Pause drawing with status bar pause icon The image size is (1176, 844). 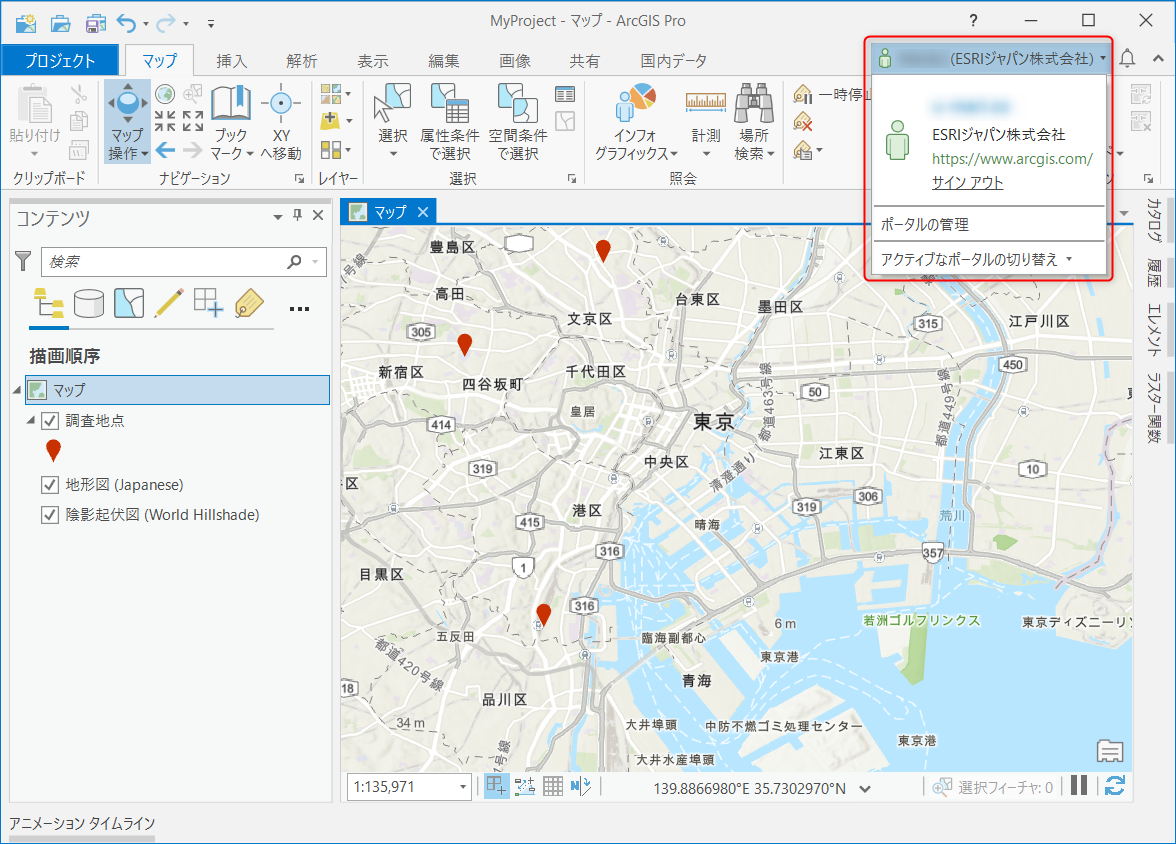pos(1079,785)
